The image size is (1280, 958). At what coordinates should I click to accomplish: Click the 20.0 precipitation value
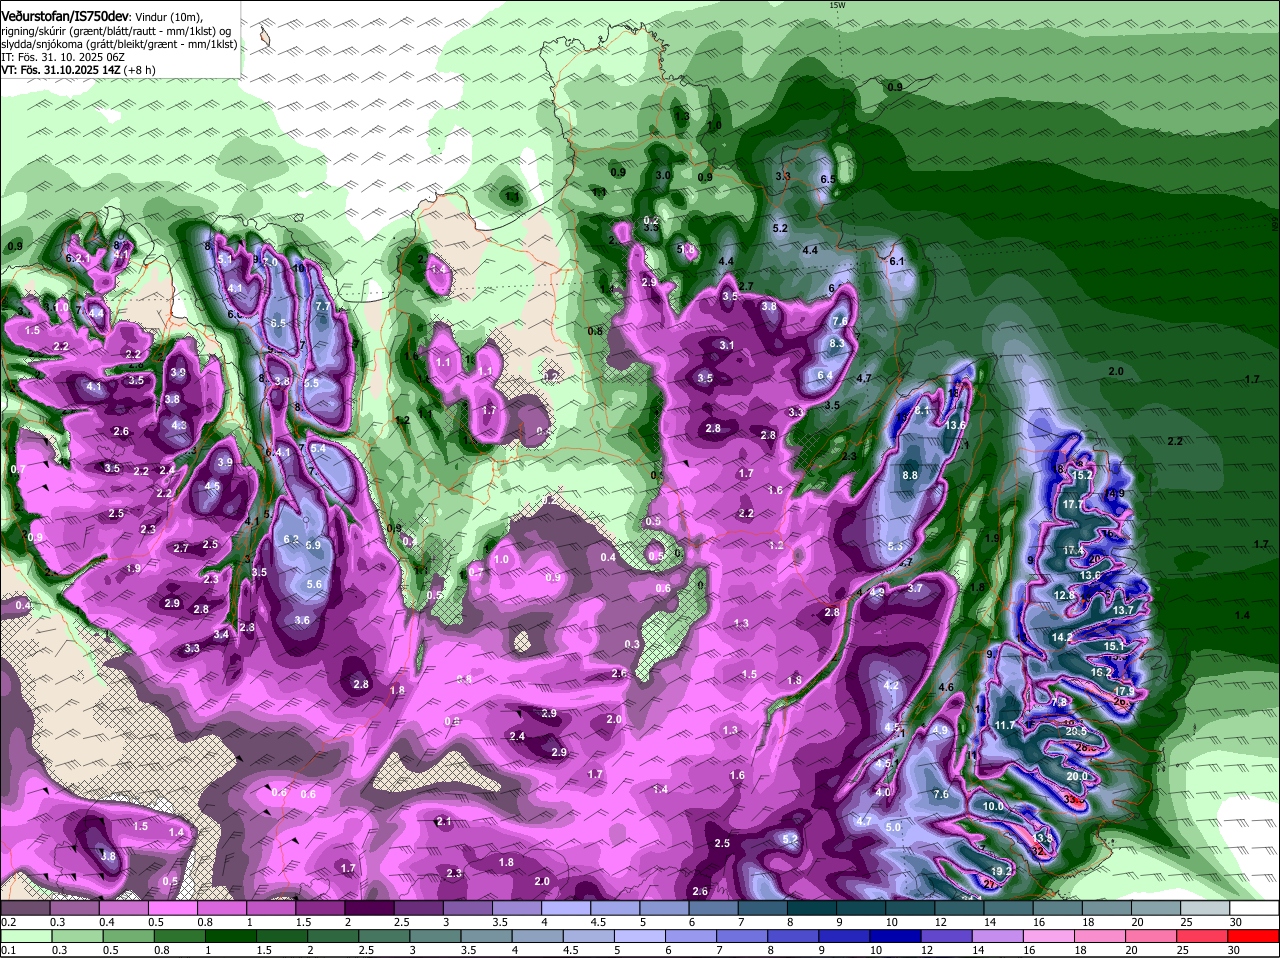[1077, 777]
